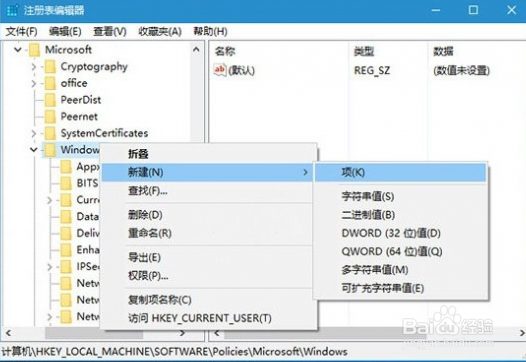Click the REG_SZ type cell
This screenshot has width=526, height=362.
372,70
